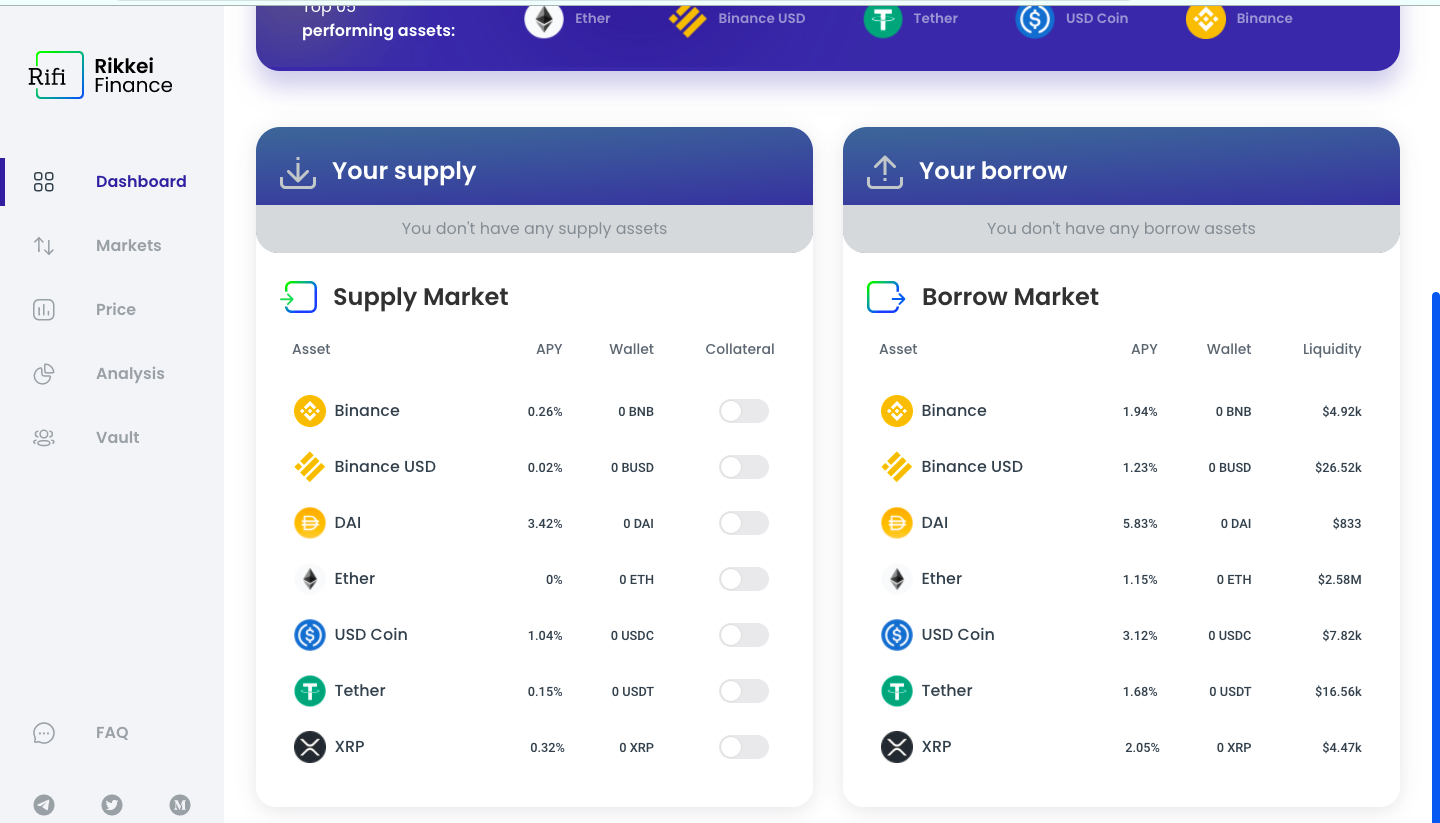The width and height of the screenshot is (1440, 823).
Task: Click the Your borrow upload icon
Action: (884, 172)
